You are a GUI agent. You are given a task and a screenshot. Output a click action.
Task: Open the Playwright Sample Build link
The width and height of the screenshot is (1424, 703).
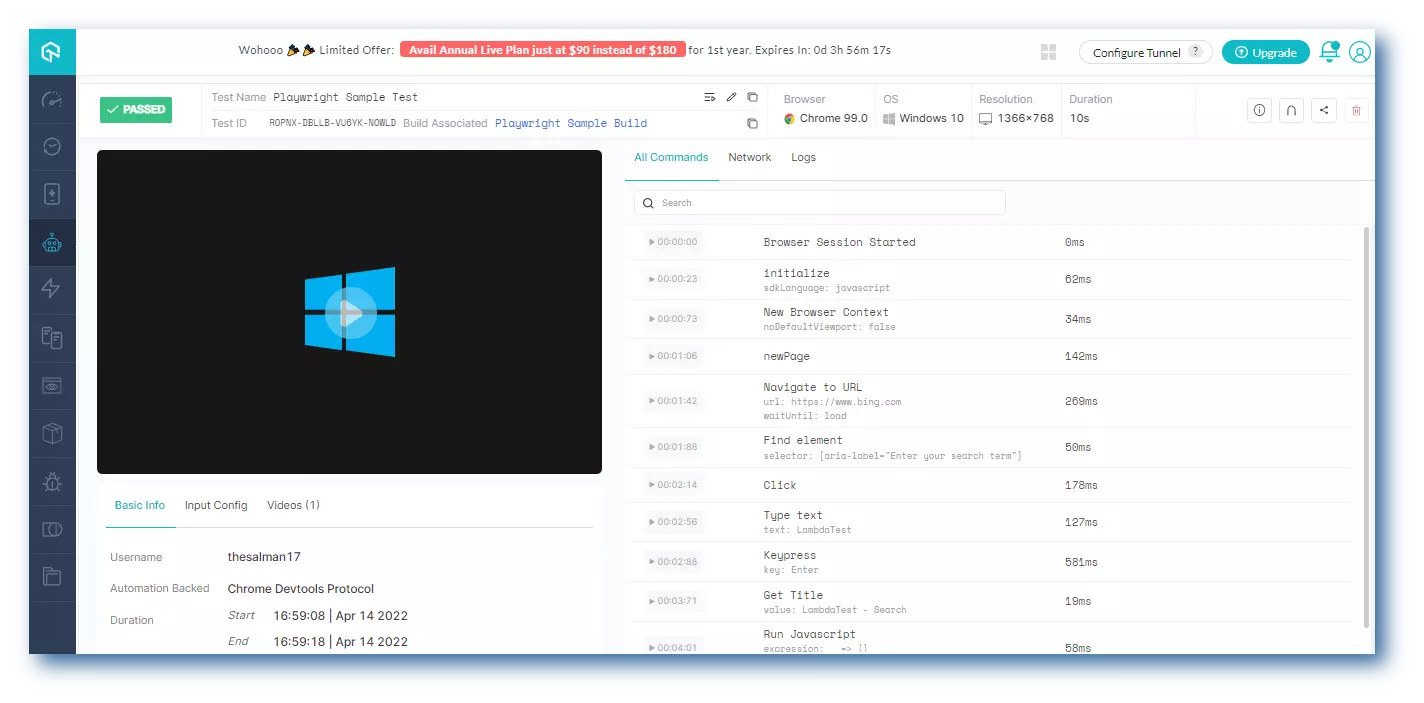570,123
